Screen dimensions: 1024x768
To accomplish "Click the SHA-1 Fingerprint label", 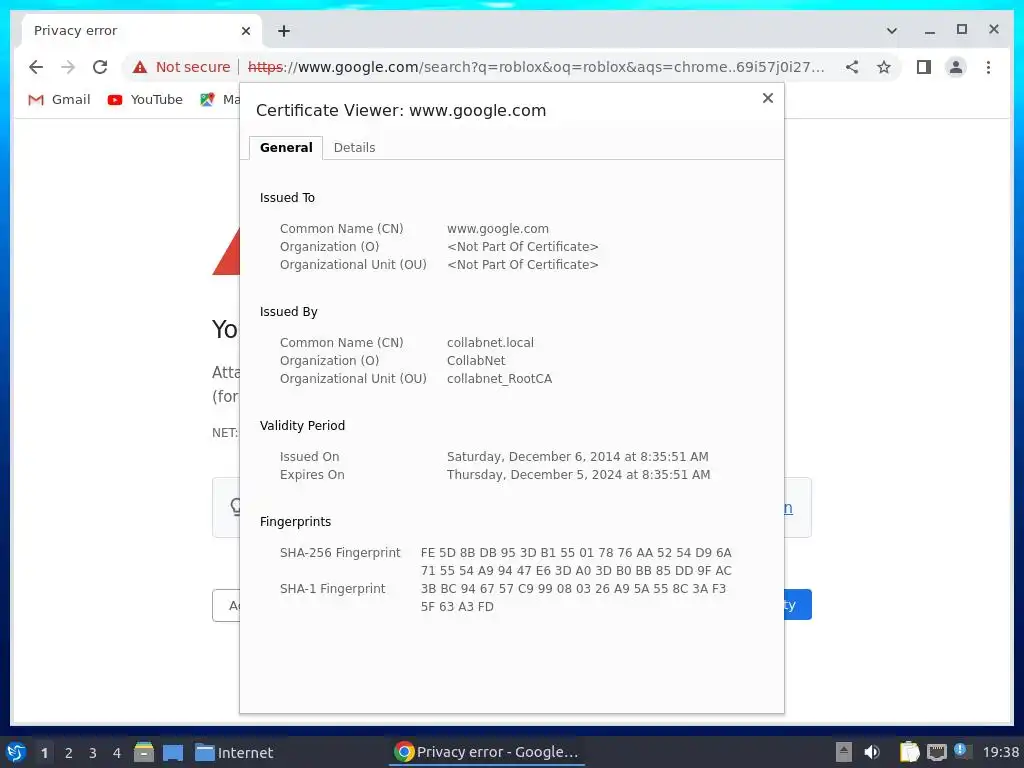I will point(332,588).
